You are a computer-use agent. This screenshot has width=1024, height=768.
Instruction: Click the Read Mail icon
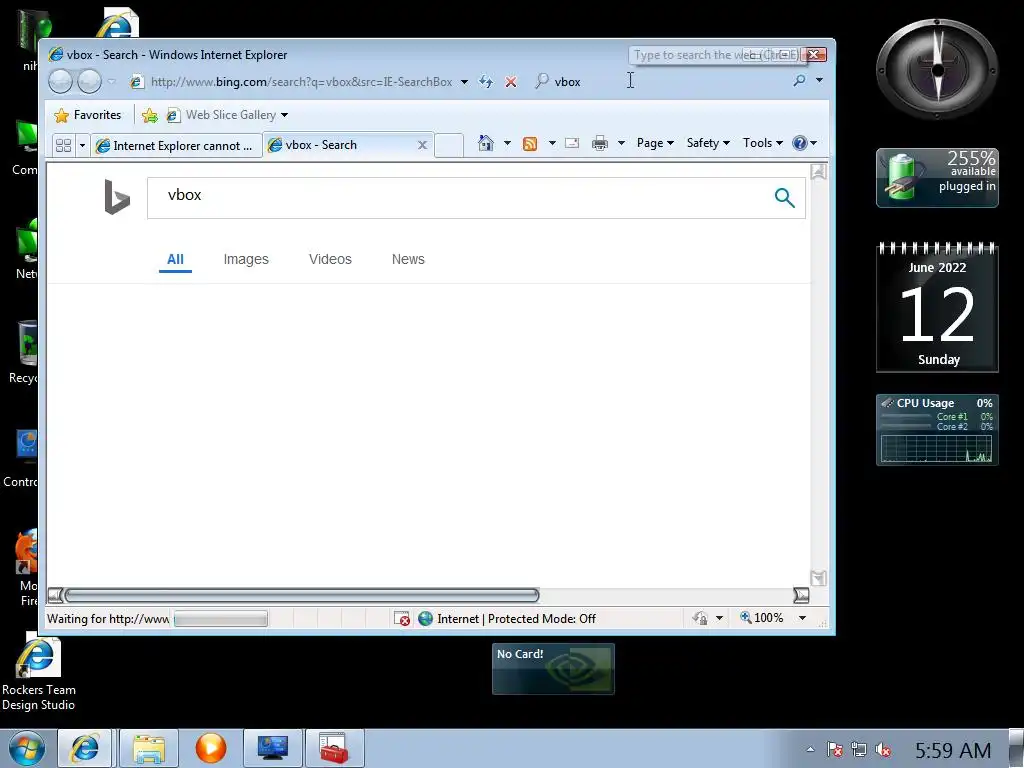coord(572,143)
